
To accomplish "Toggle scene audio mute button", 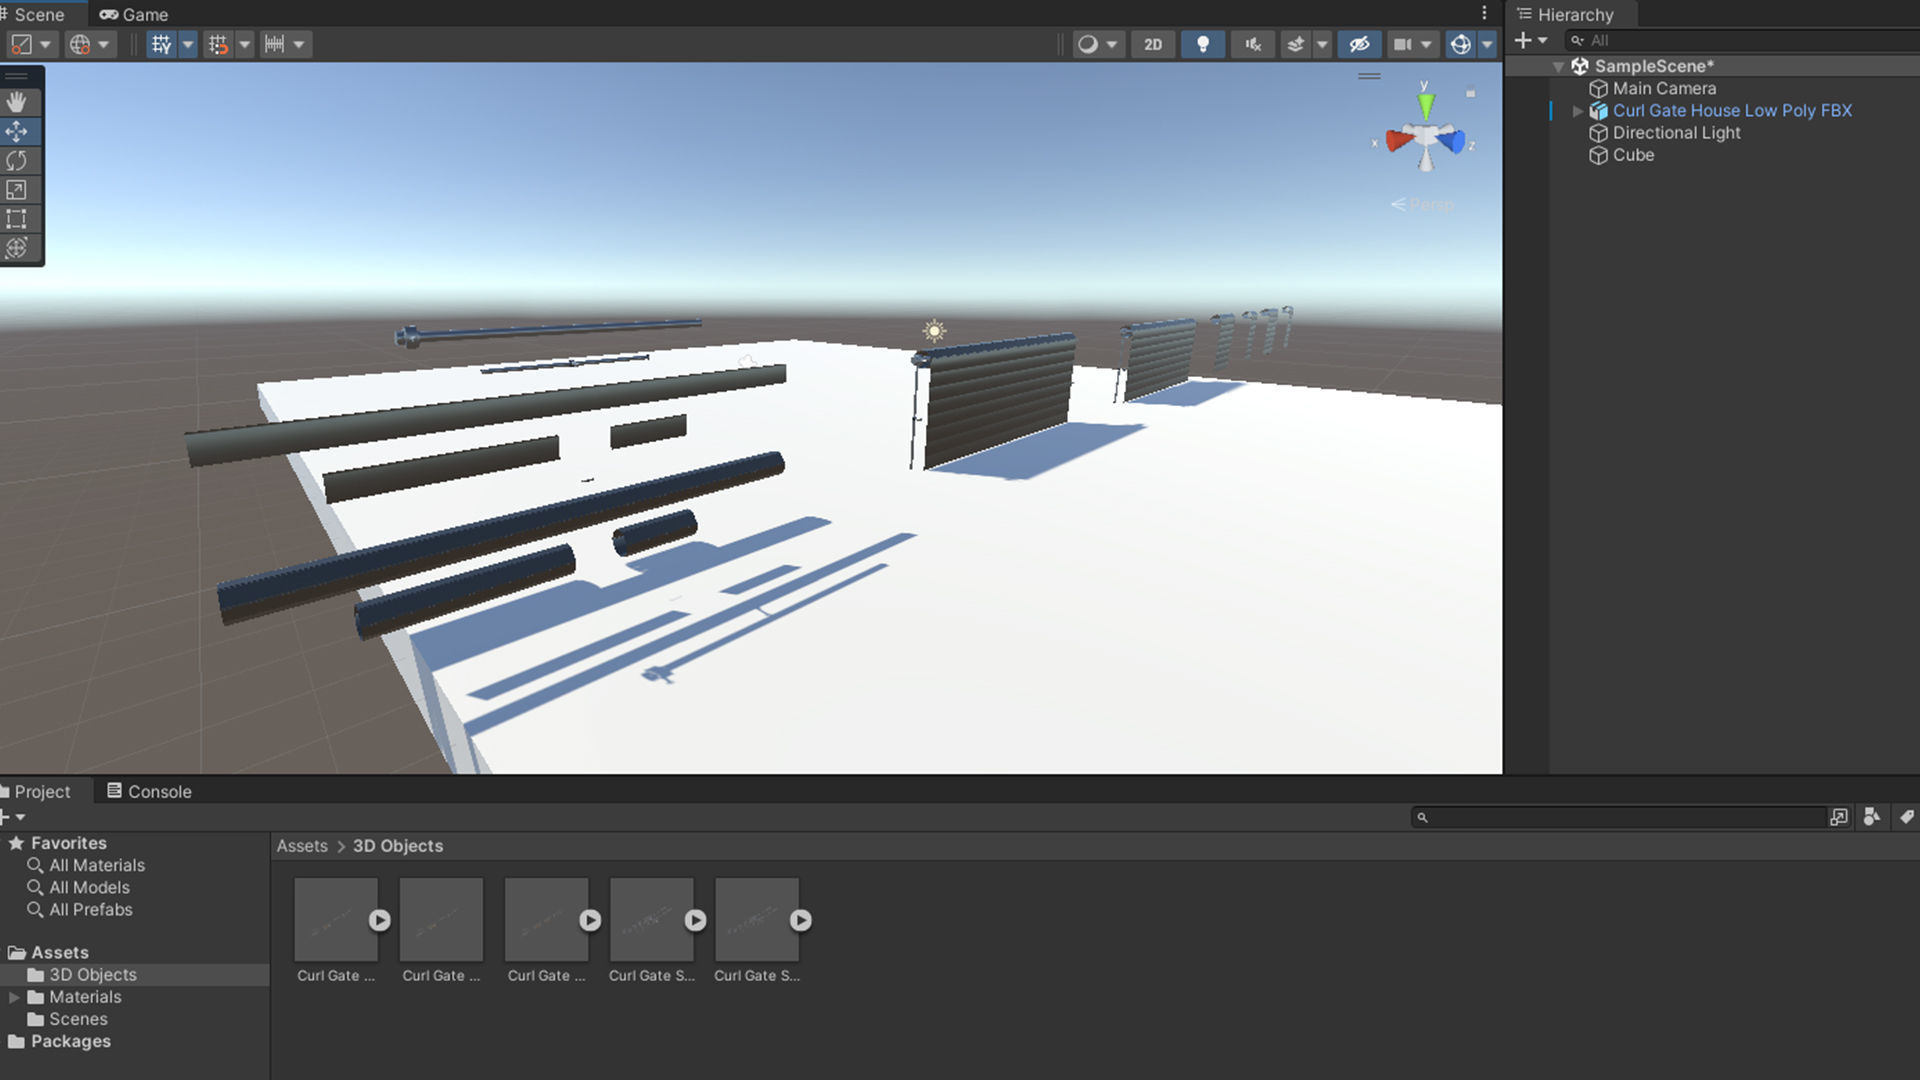I will [x=1252, y=44].
